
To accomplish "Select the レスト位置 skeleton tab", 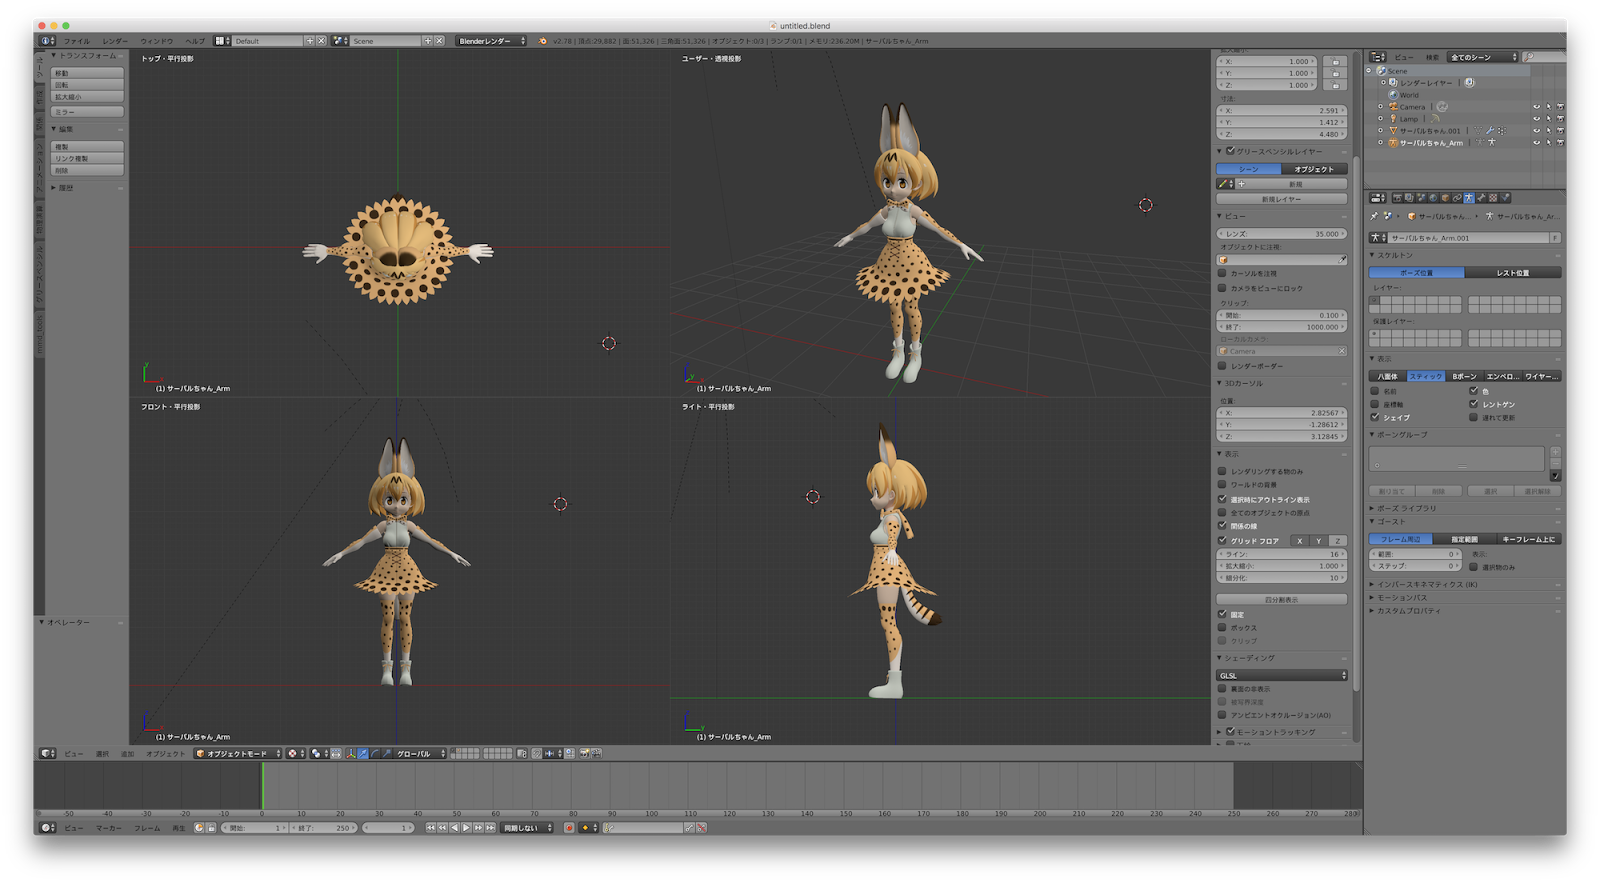I will tap(1513, 273).
